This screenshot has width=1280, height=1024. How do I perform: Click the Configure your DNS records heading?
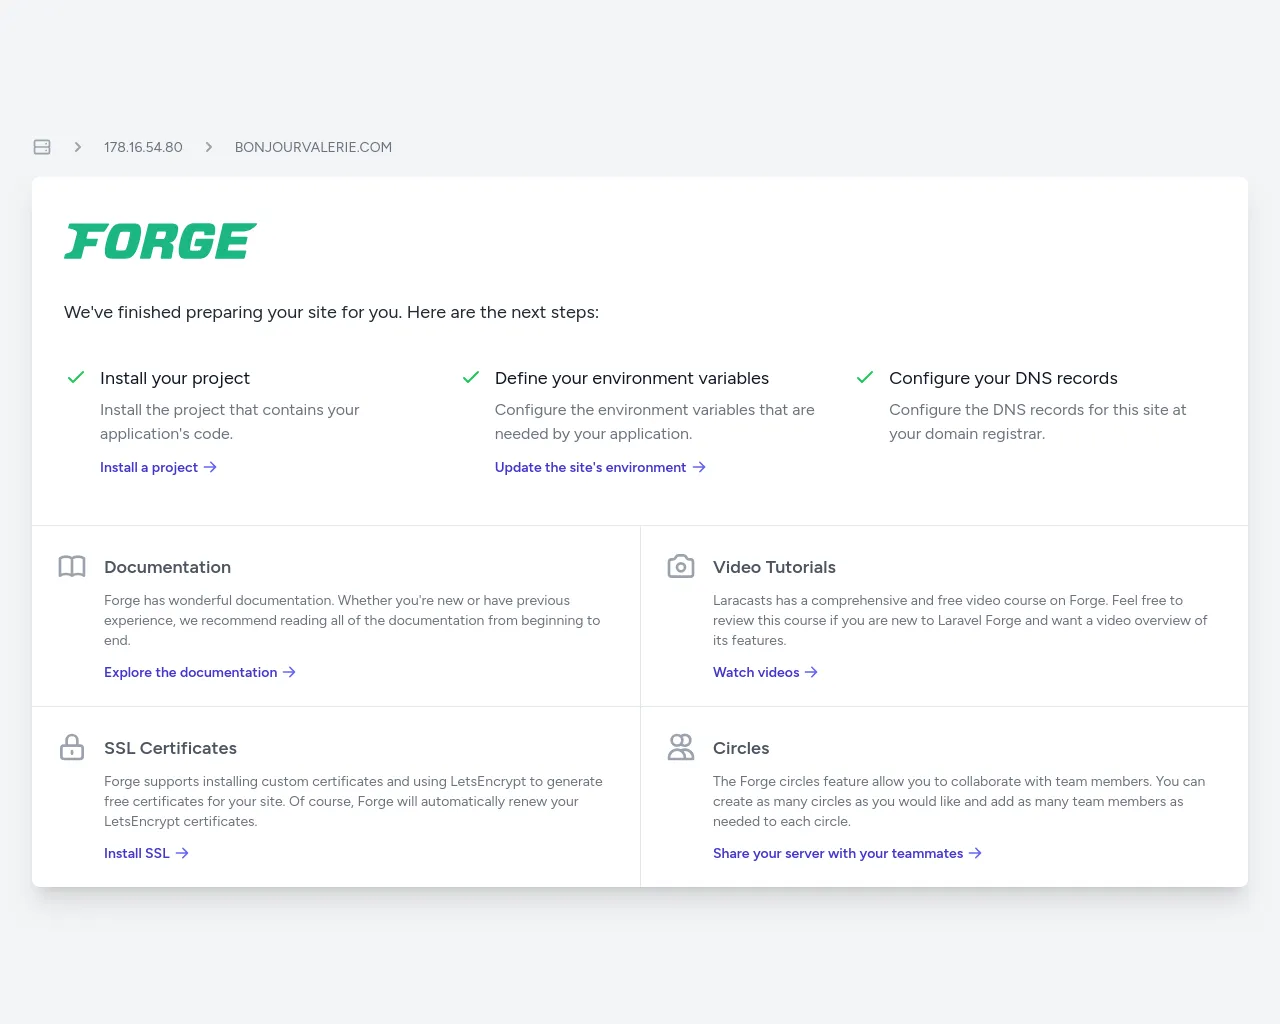[x=1003, y=378]
